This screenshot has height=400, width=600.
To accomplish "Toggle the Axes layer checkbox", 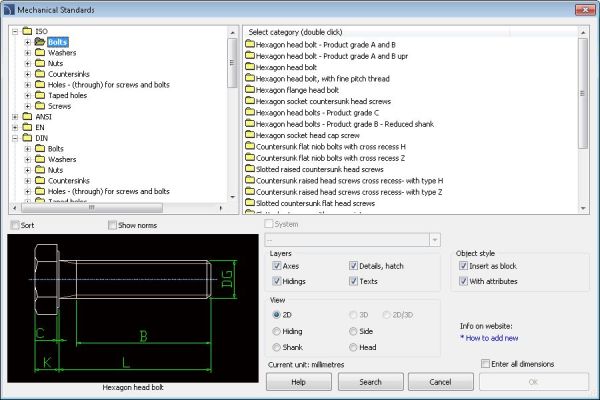I will point(276,266).
